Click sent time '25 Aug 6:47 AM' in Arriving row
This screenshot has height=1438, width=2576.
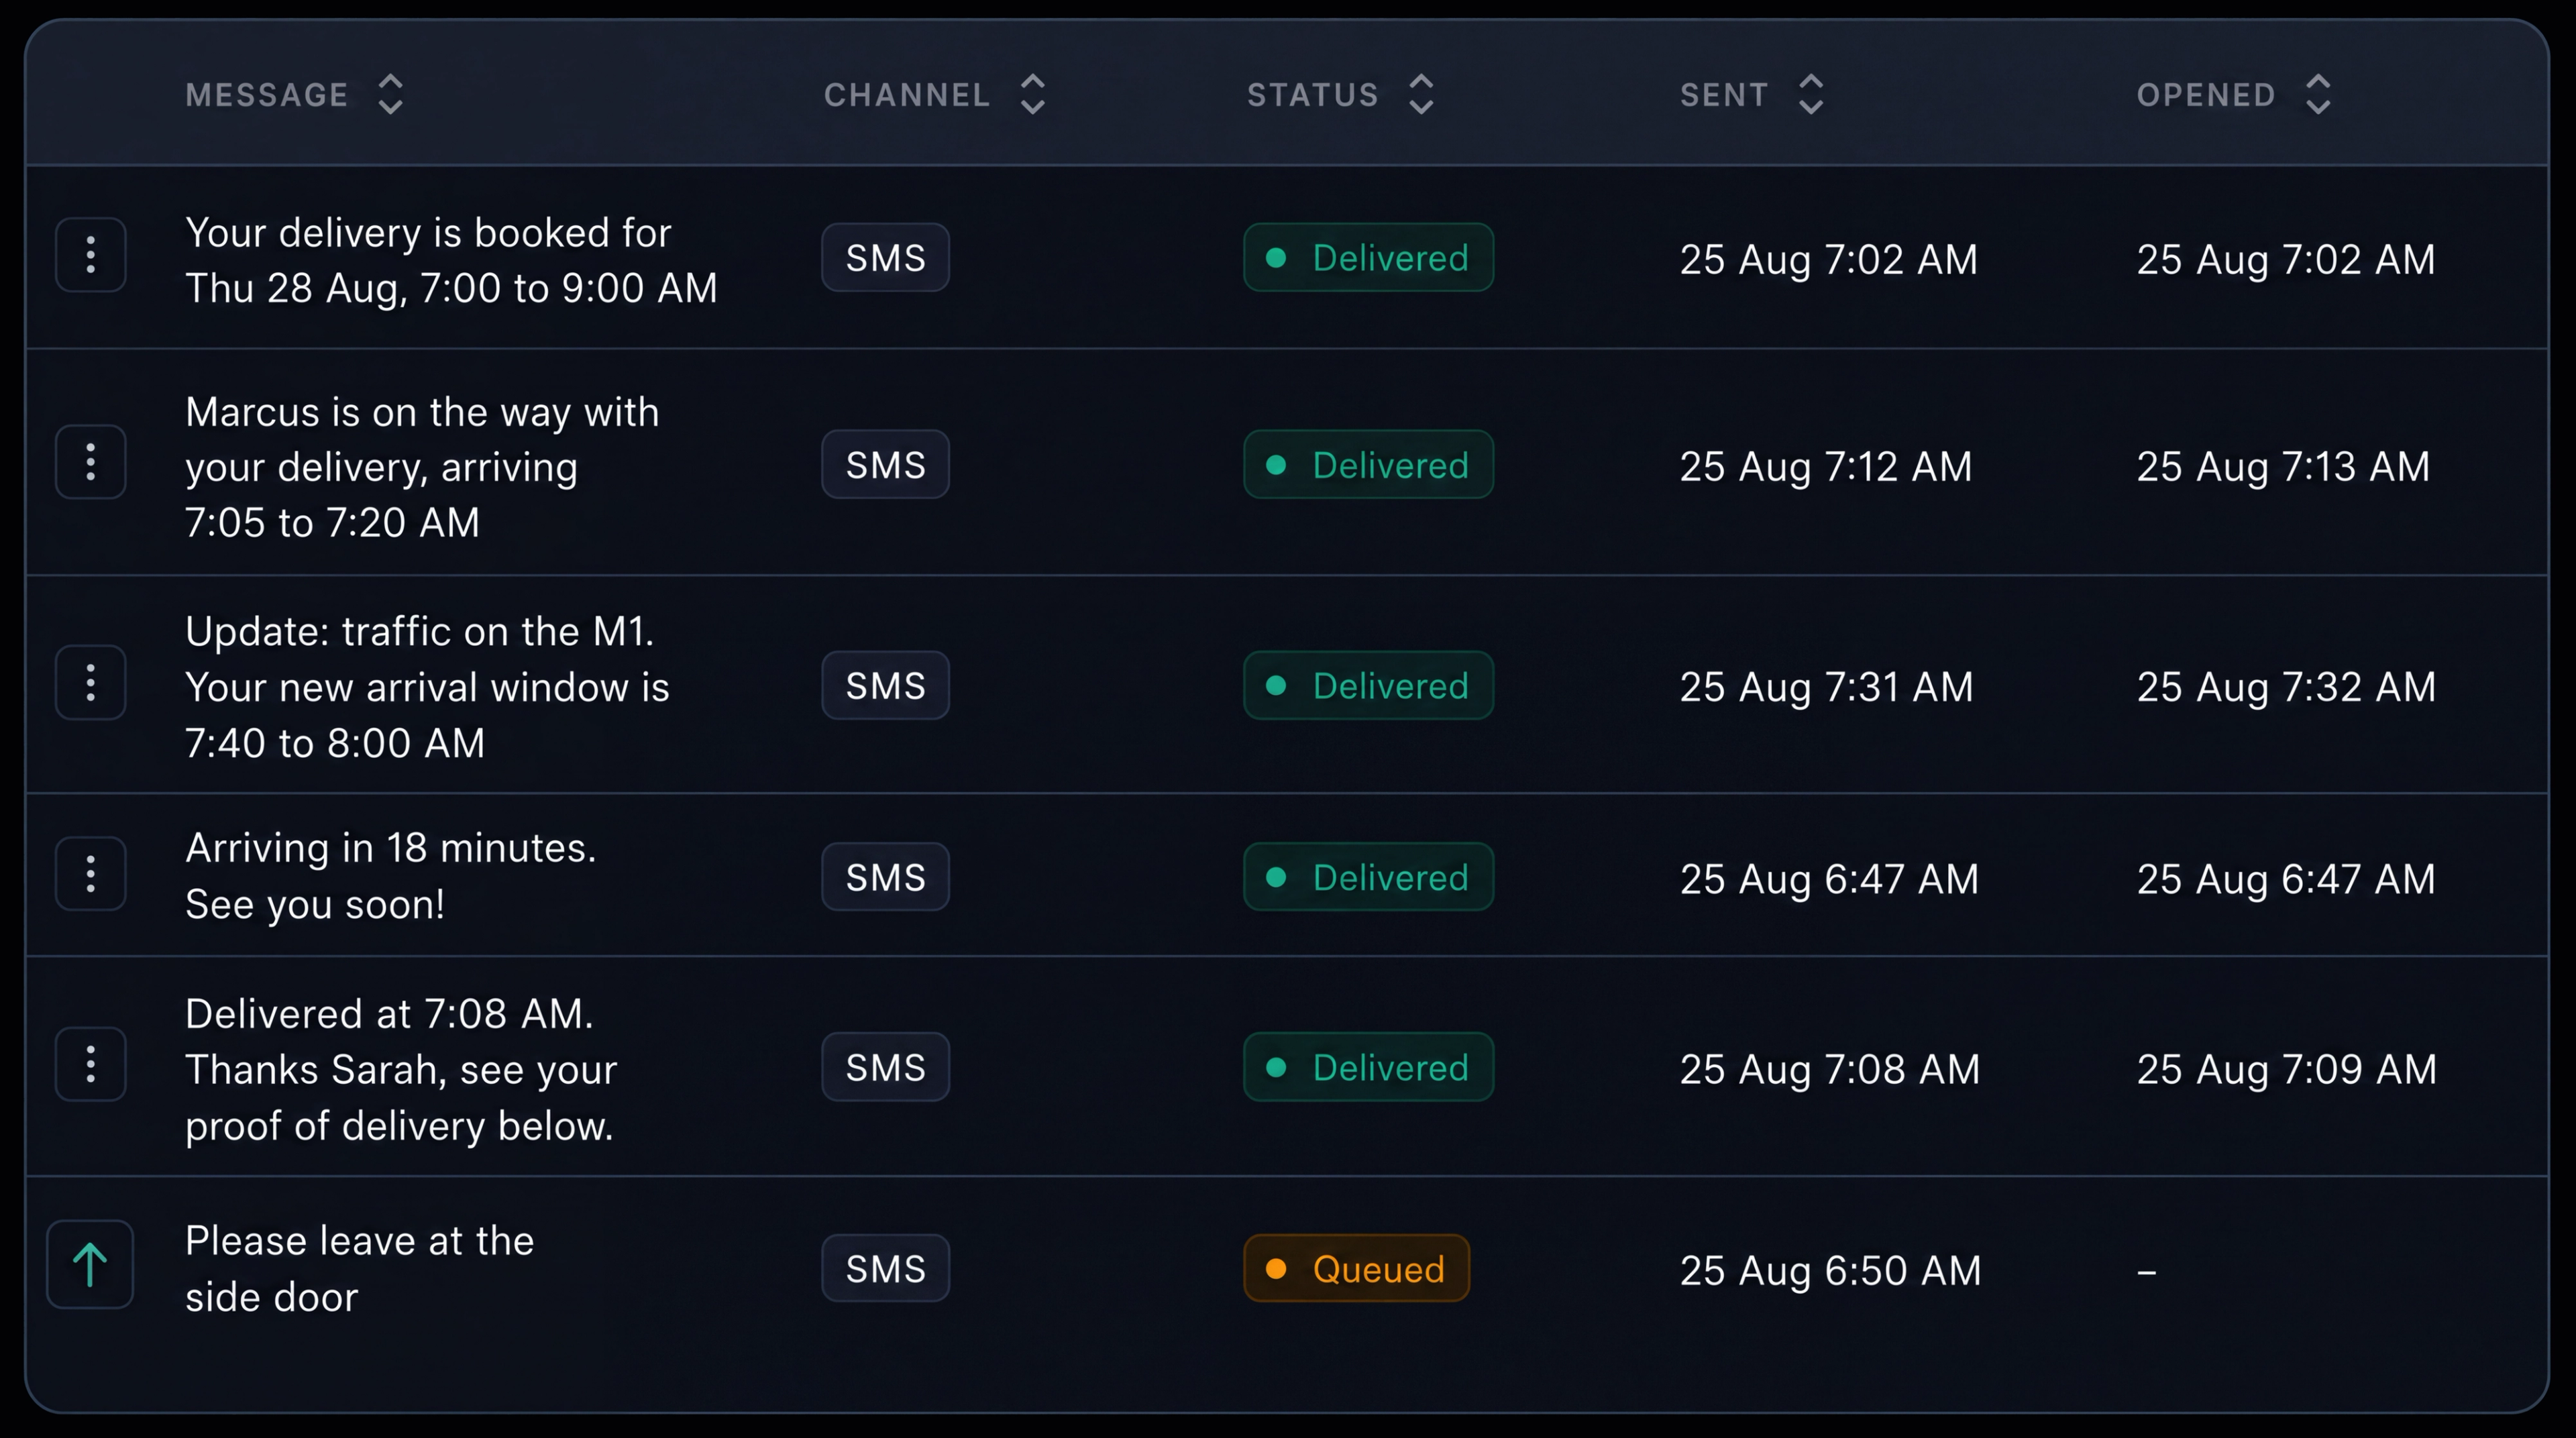[x=1829, y=879]
